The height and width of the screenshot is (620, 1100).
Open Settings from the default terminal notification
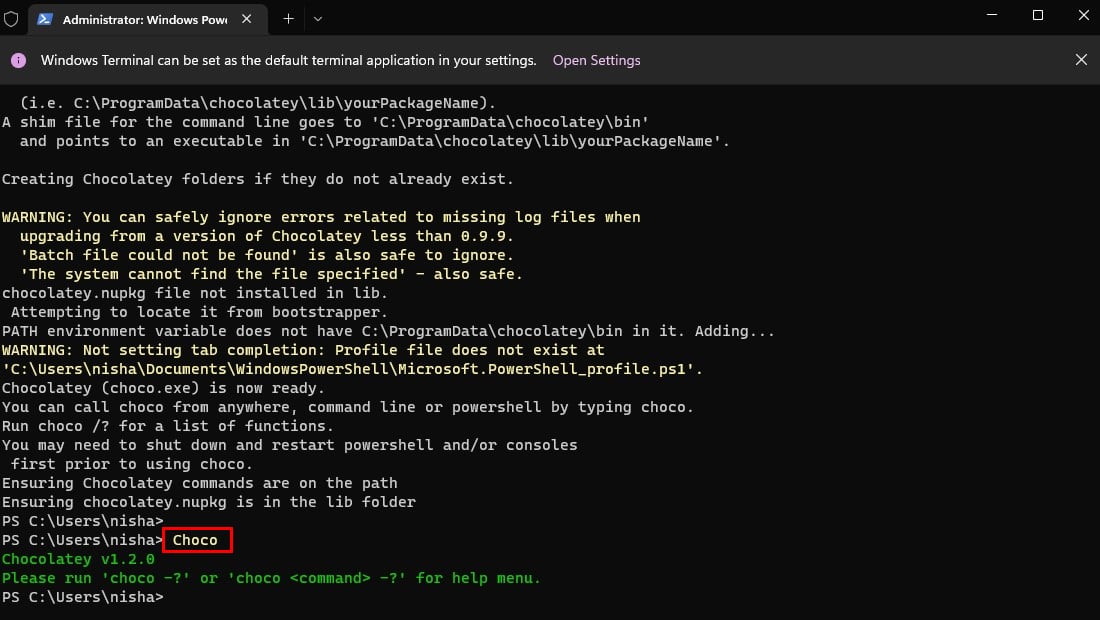click(x=596, y=60)
